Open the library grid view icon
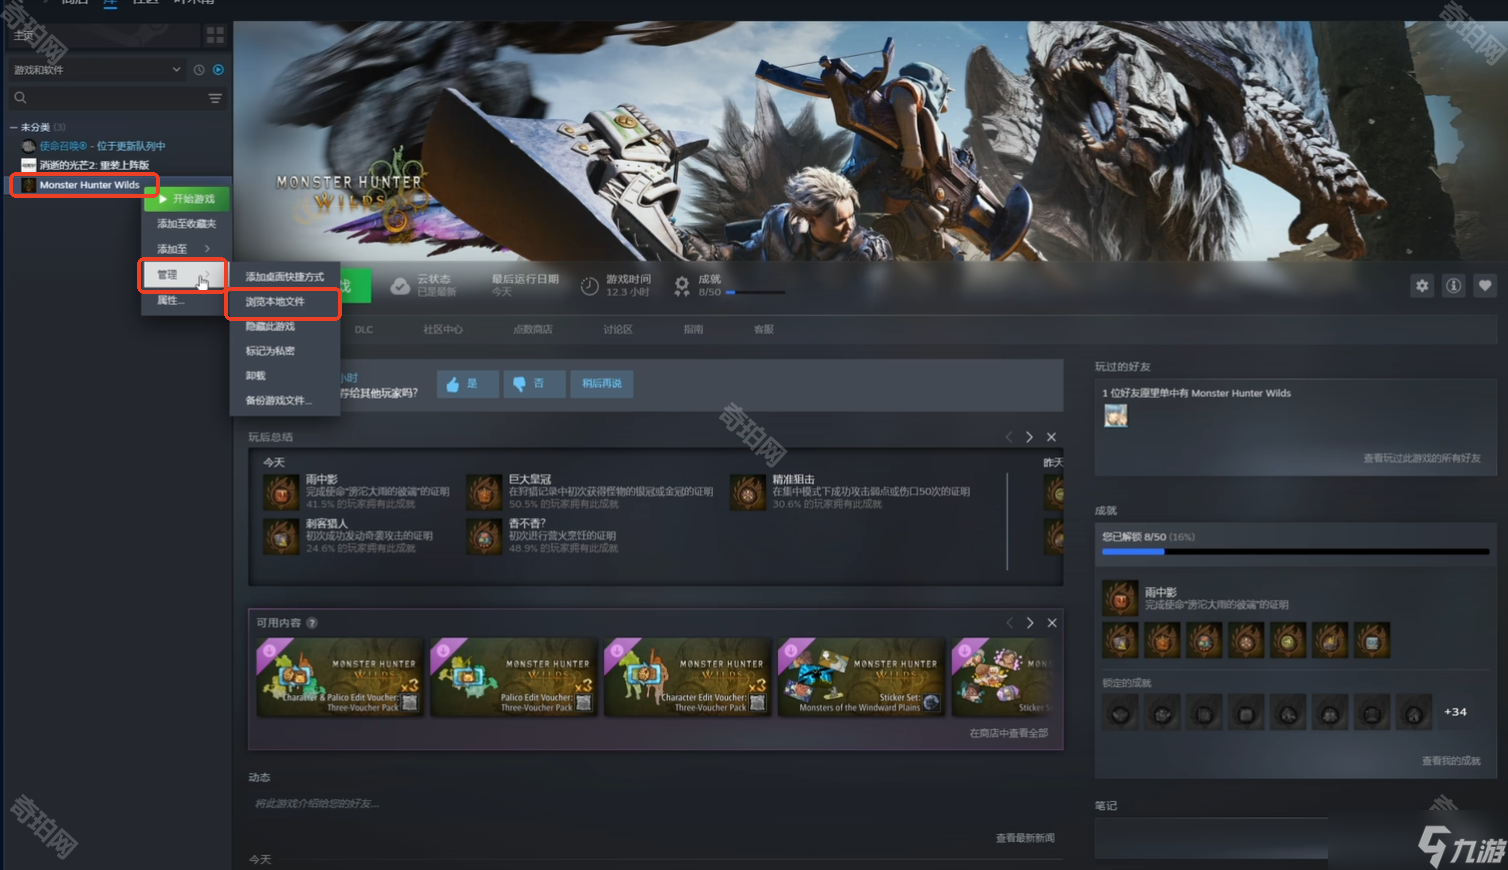The image size is (1508, 870). pyautogui.click(x=215, y=36)
